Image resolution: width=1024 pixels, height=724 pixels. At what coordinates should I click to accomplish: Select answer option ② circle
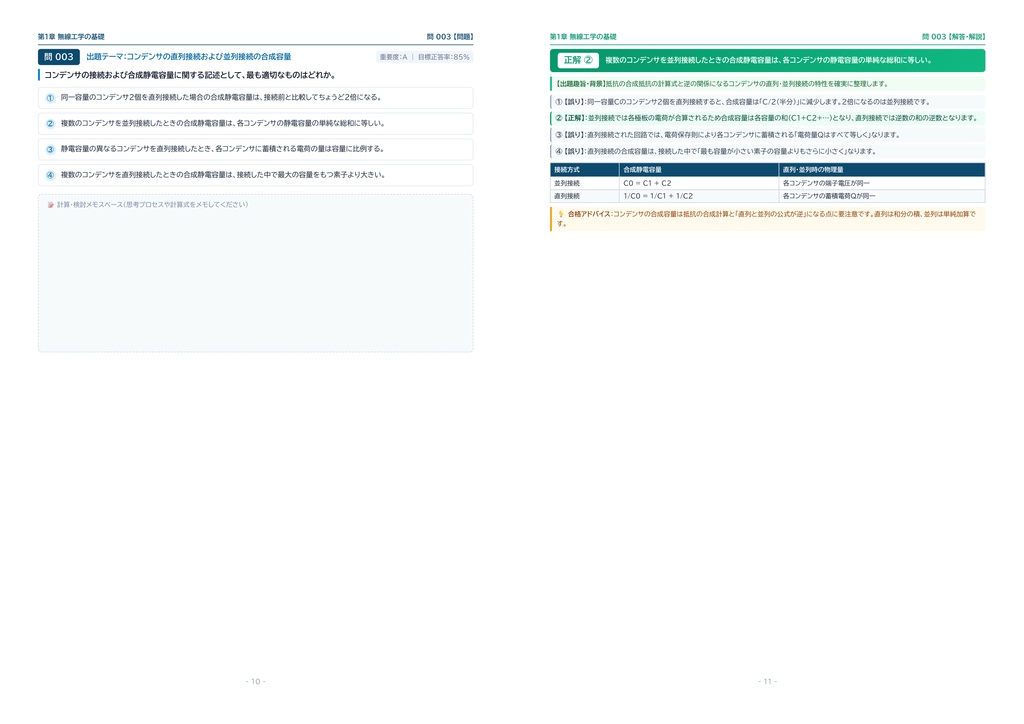pos(50,123)
